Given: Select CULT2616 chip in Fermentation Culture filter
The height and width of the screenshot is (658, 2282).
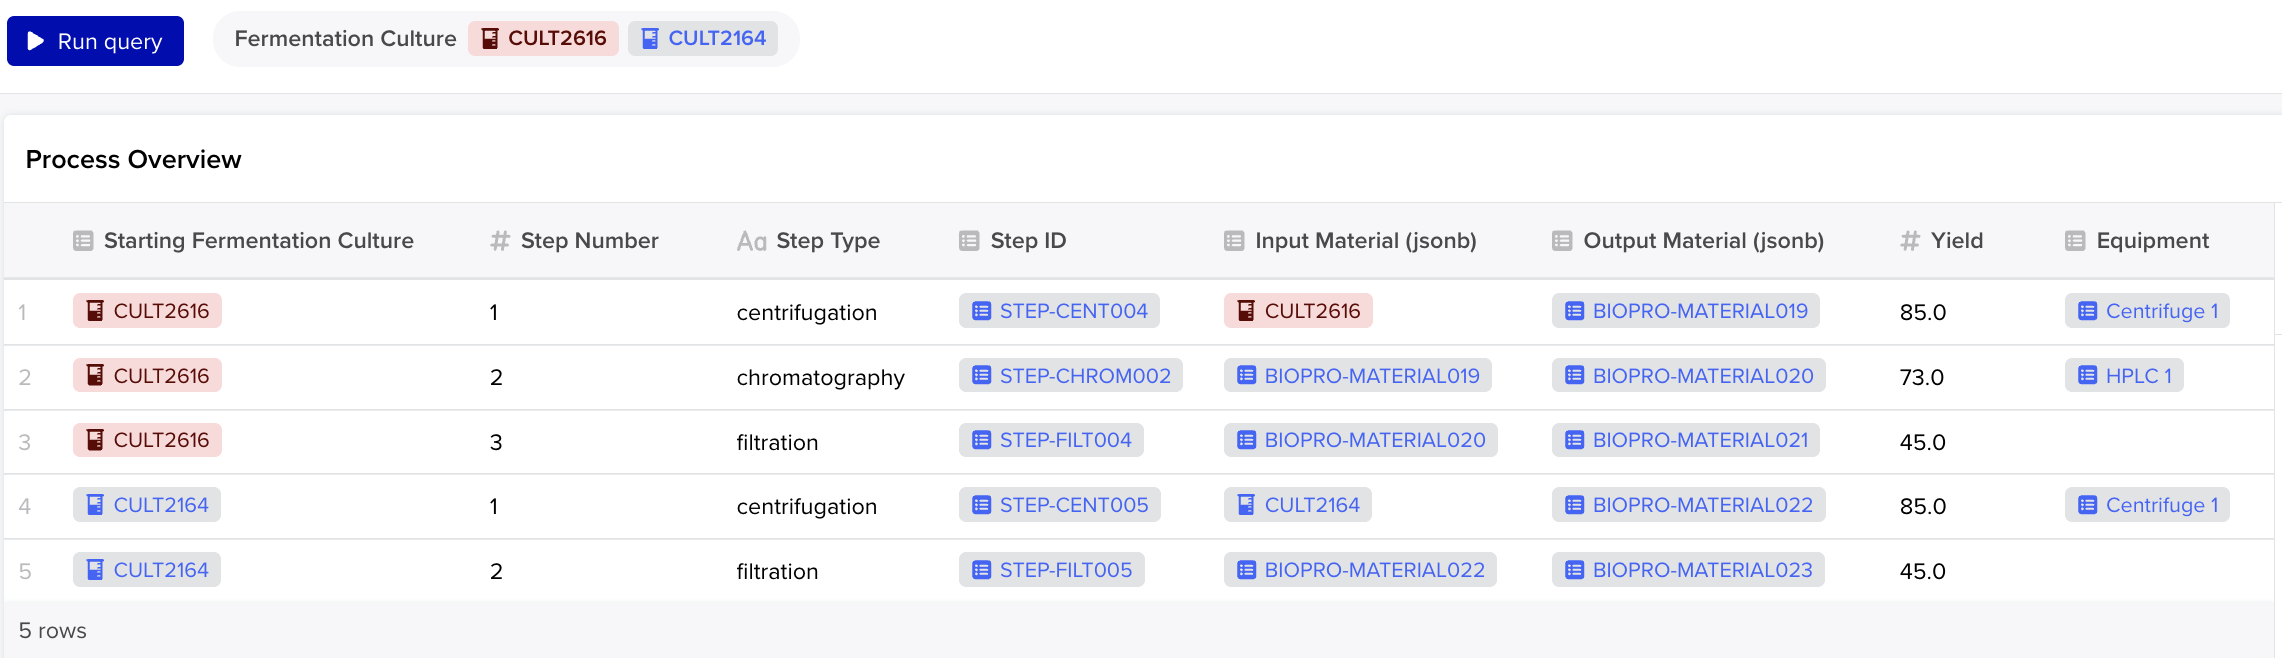Looking at the screenshot, I should point(543,38).
